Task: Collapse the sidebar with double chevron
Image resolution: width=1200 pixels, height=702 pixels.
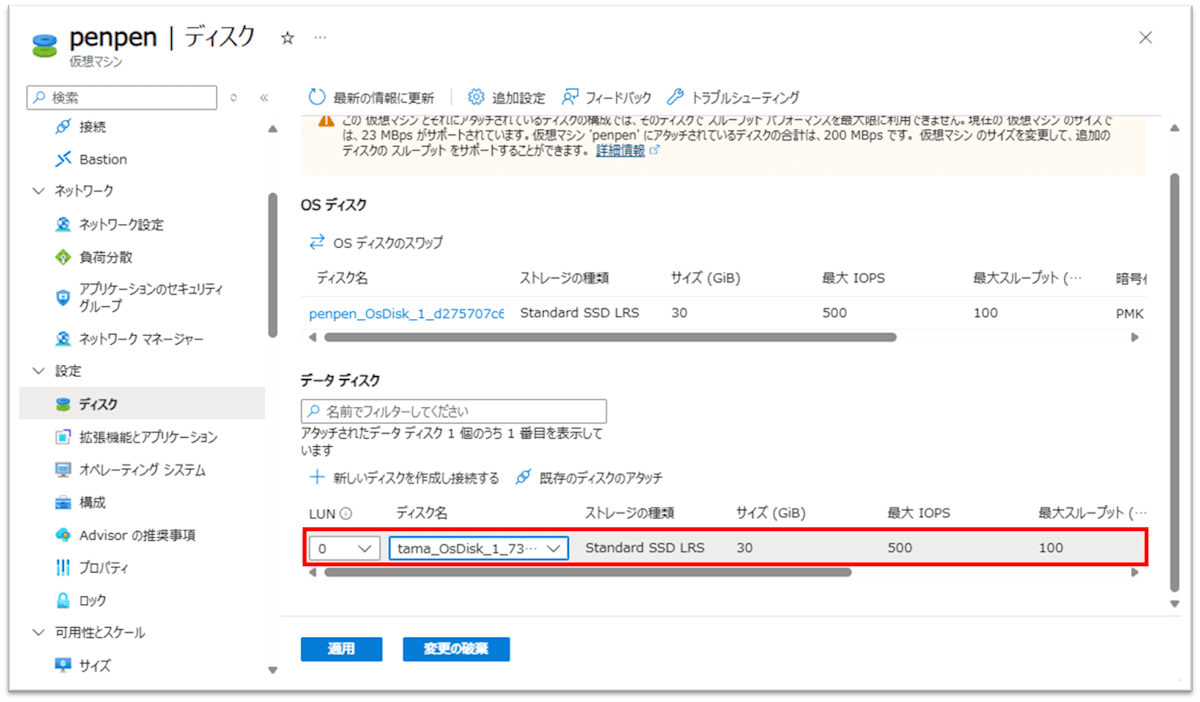Action: [264, 98]
